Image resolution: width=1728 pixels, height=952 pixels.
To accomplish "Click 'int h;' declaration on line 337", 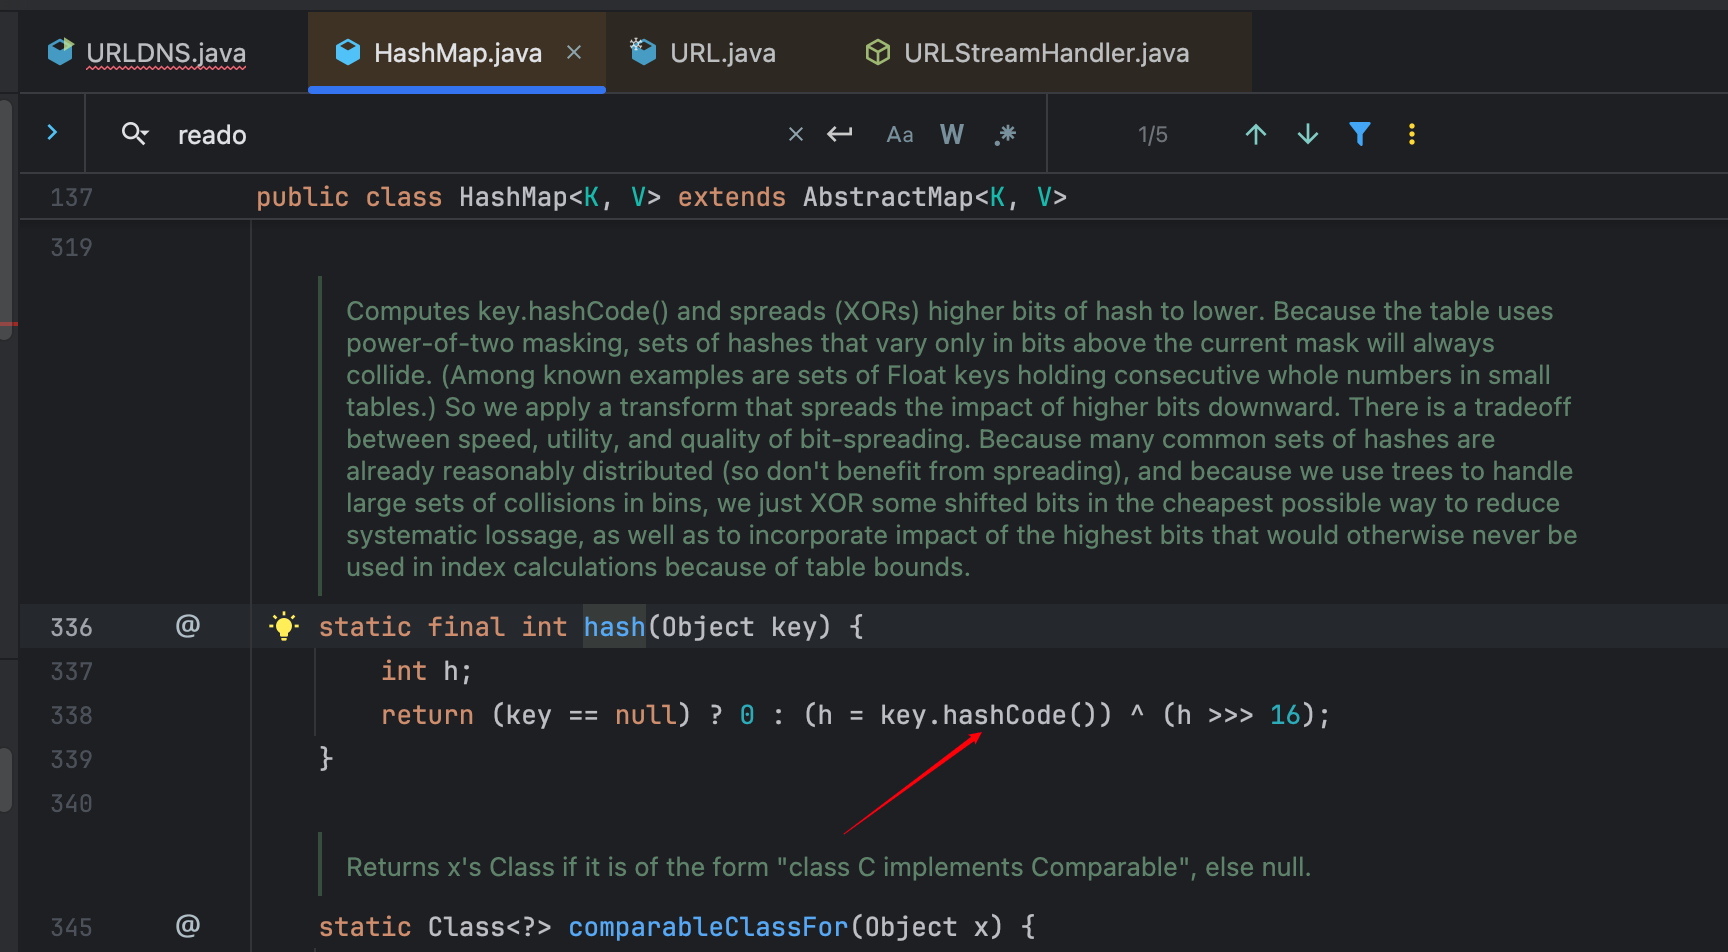I will pyautogui.click(x=426, y=671).
